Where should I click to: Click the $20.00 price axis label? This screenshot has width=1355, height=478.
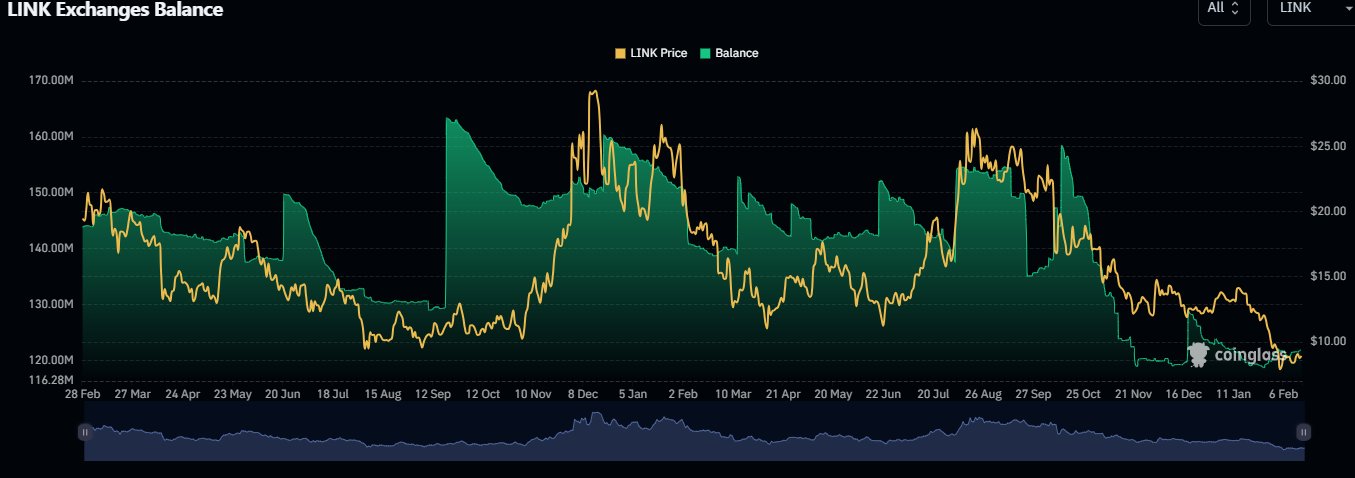(x=1327, y=211)
